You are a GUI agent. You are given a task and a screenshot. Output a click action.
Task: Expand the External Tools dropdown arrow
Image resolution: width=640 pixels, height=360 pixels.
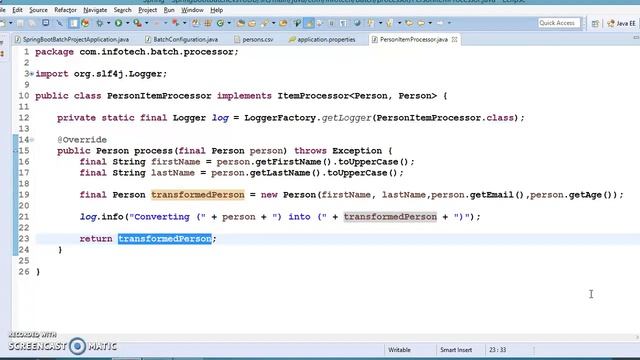coord(147,23)
